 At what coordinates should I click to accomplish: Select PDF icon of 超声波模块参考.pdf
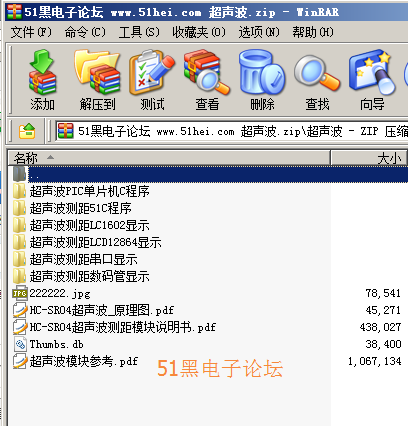coord(20,361)
